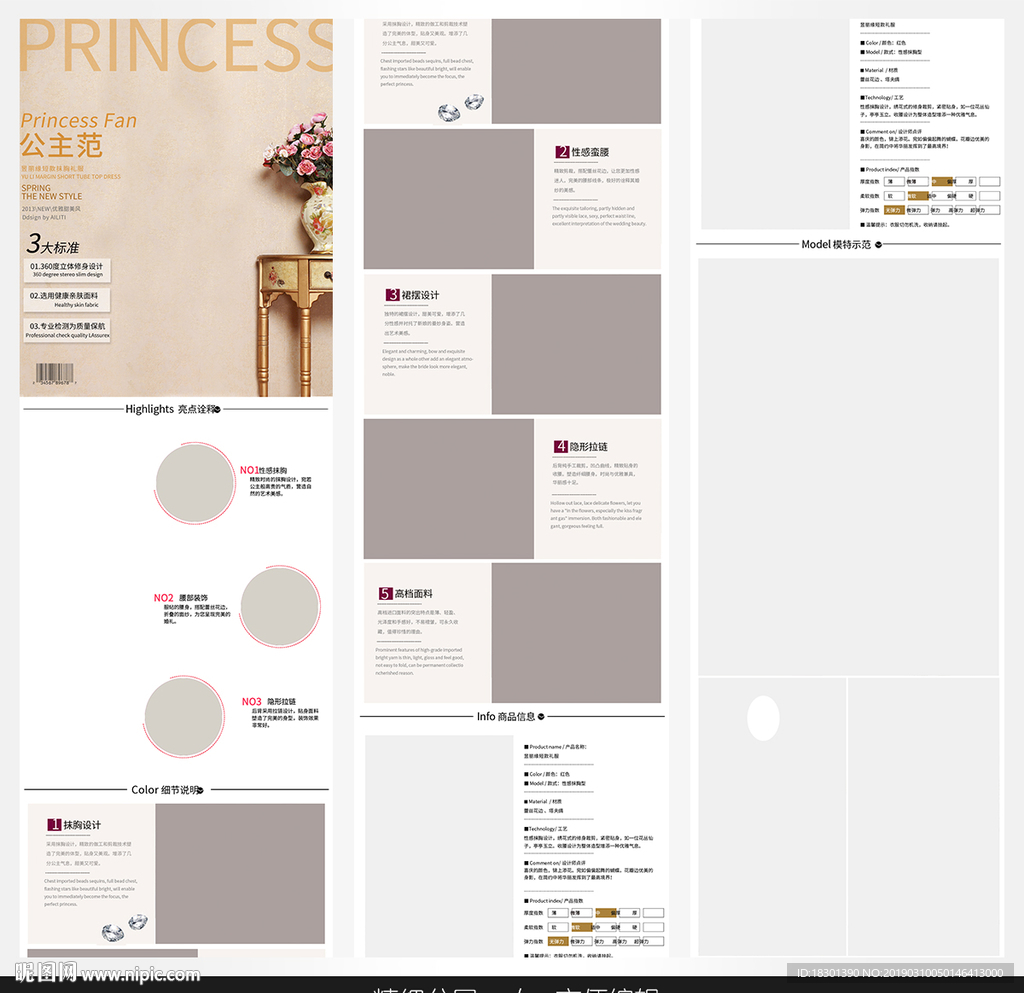Click the barcode on the Princess cover
The width and height of the screenshot is (1024, 993).
[59, 375]
